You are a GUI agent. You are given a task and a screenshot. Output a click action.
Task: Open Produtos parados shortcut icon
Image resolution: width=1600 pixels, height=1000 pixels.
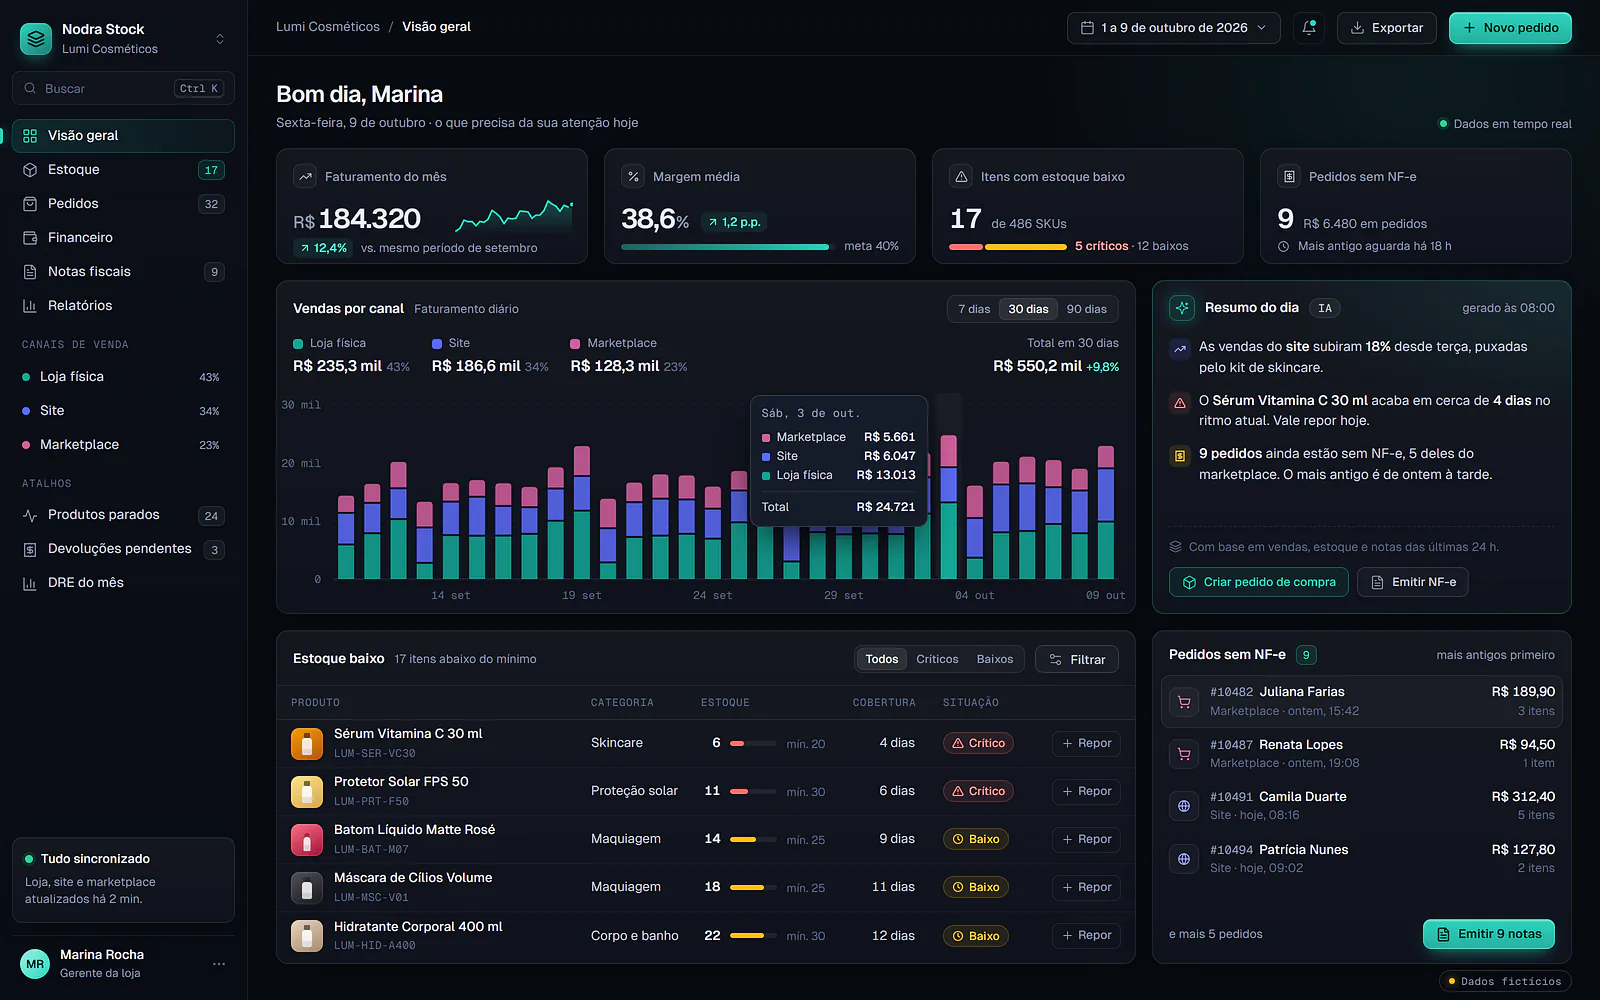pyautogui.click(x=30, y=515)
